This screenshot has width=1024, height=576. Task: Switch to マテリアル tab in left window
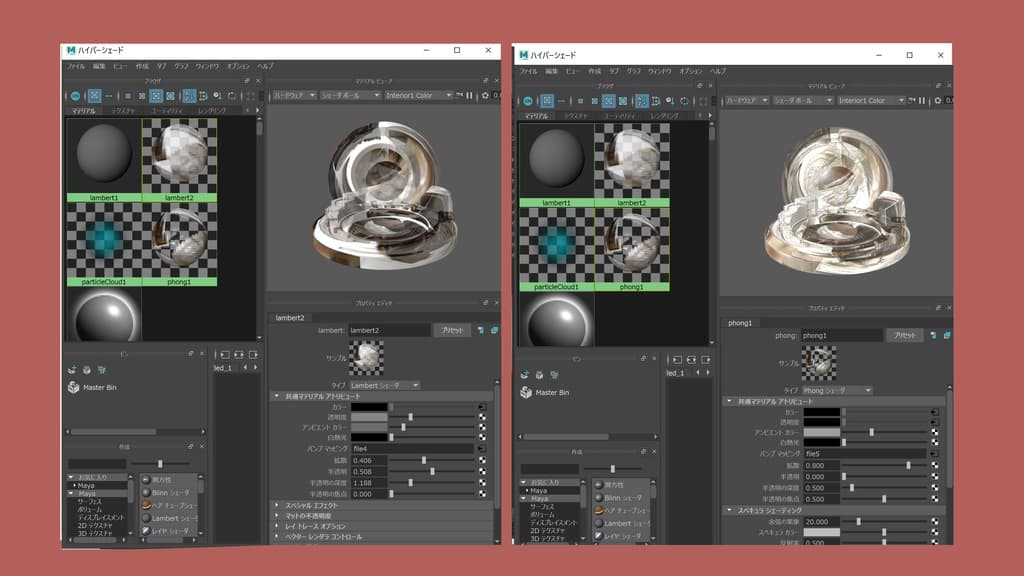coord(84,111)
